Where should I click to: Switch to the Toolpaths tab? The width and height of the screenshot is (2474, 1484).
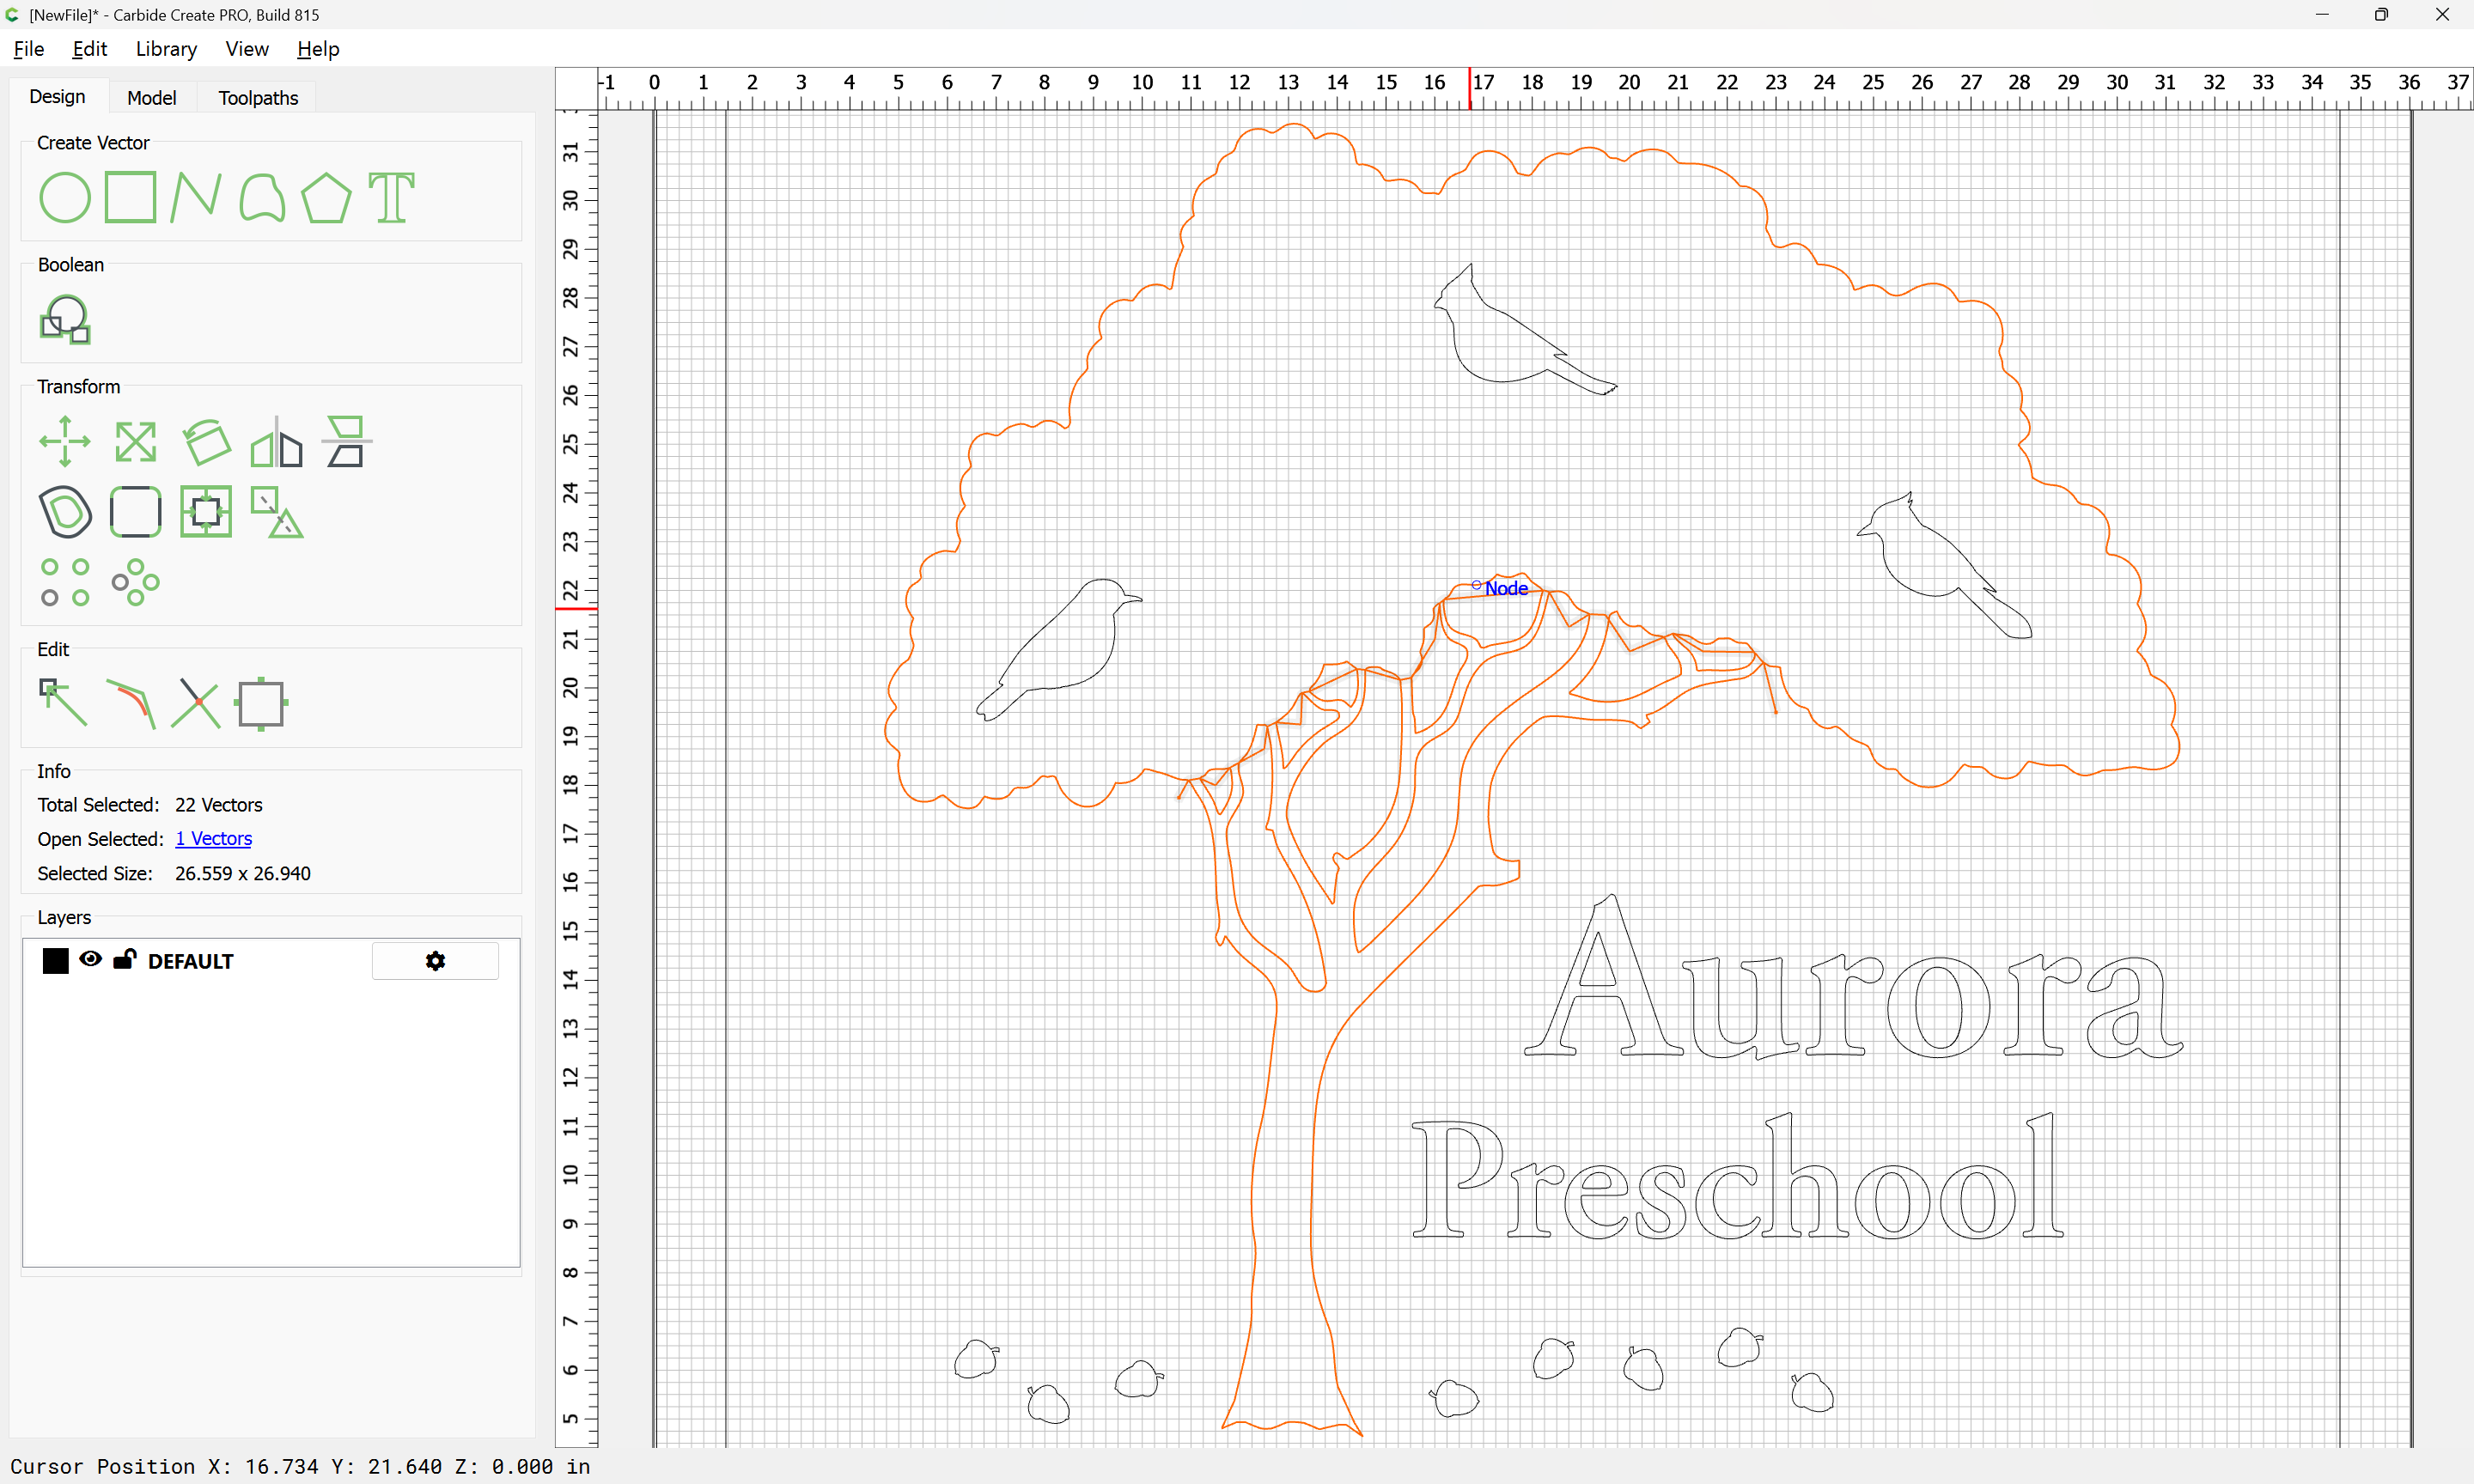[258, 97]
